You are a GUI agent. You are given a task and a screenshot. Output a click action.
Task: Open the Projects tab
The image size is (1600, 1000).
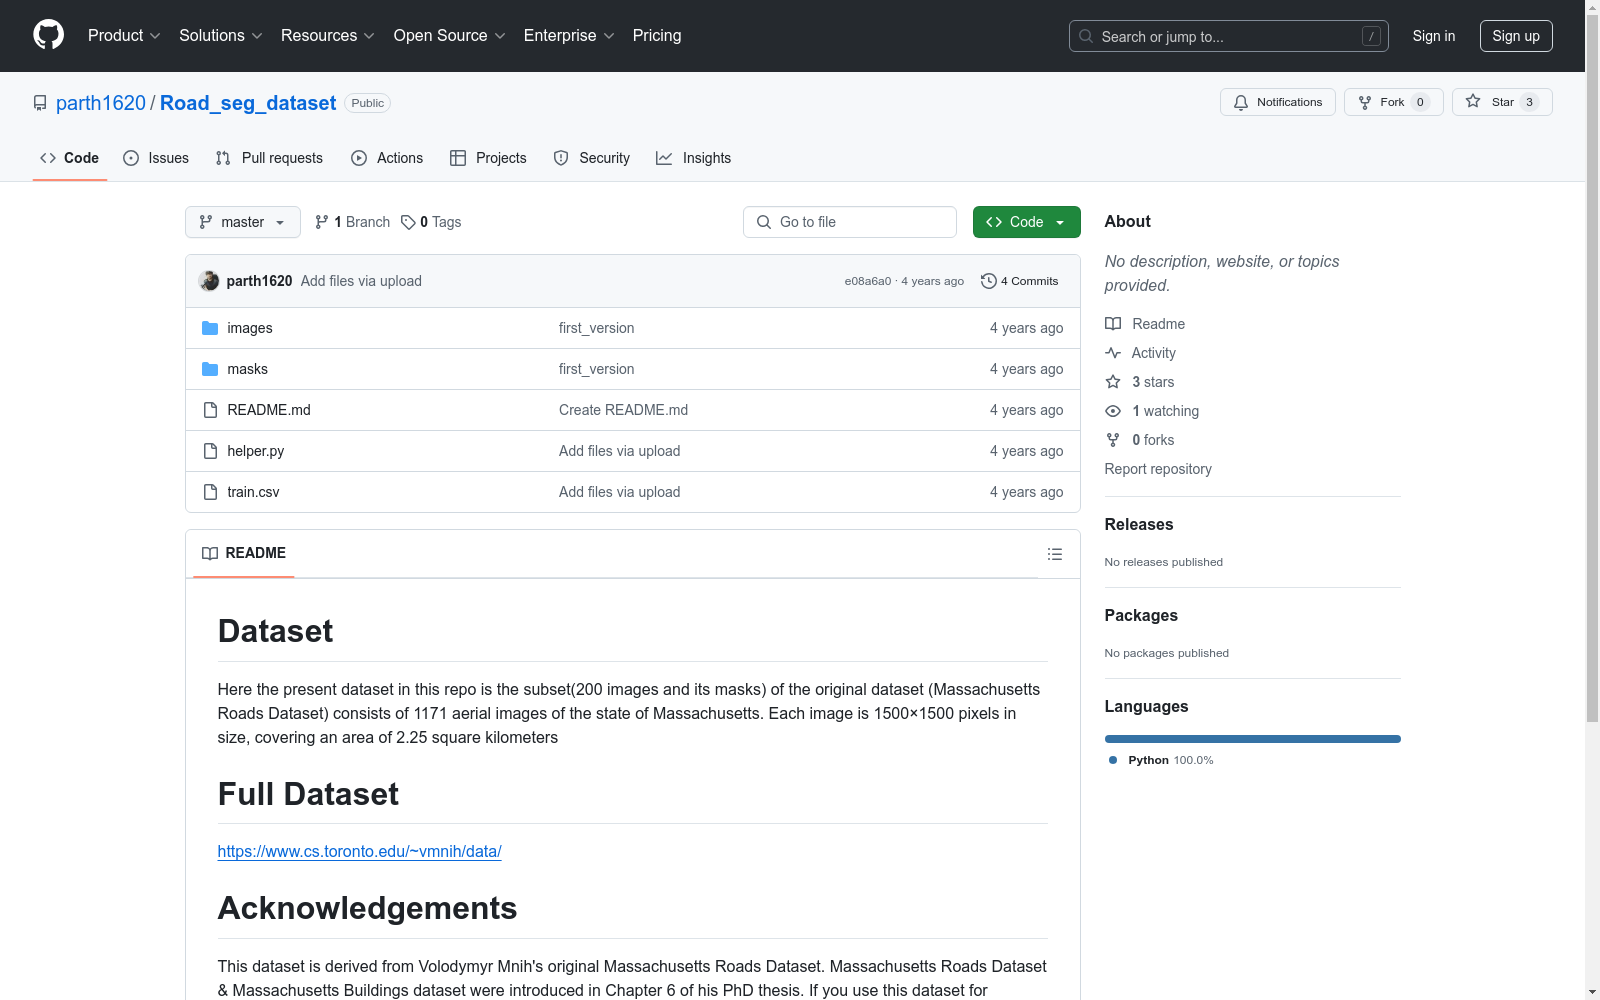click(488, 158)
